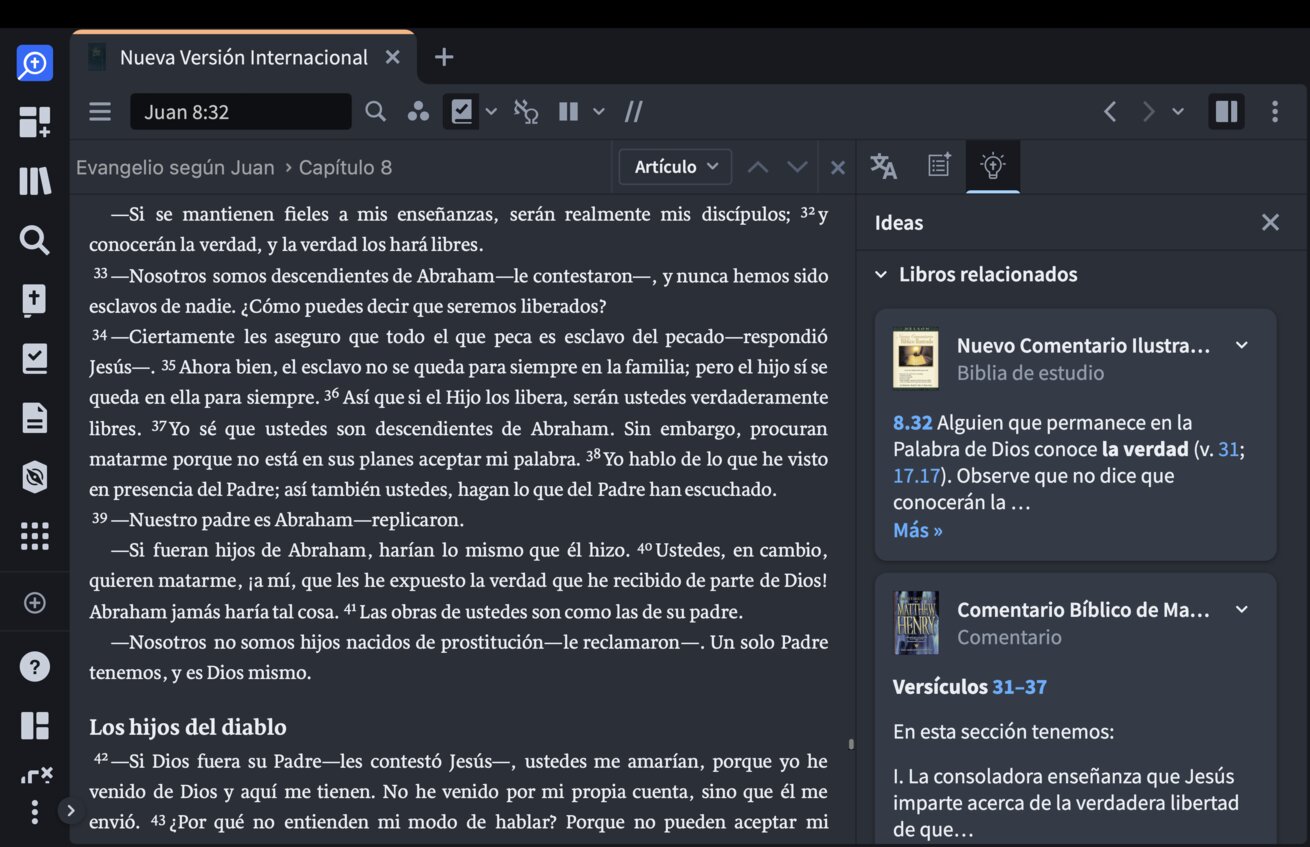Image resolution: width=1310 pixels, height=847 pixels.
Task: Toggle the side panel split-view button
Action: [1226, 111]
